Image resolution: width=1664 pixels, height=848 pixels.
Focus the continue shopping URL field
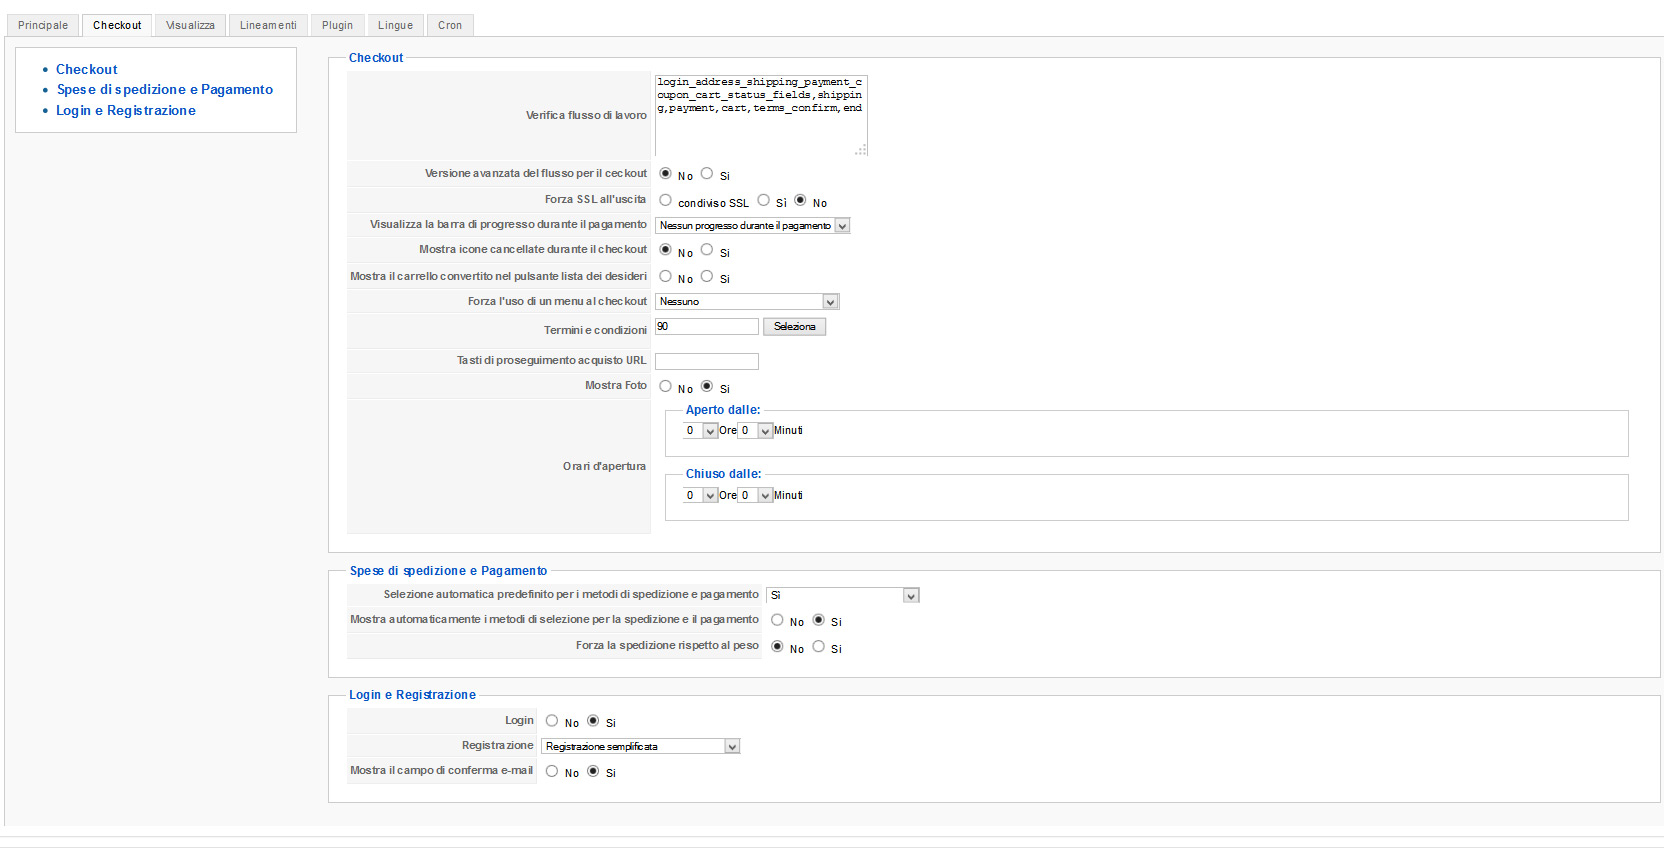click(x=706, y=361)
